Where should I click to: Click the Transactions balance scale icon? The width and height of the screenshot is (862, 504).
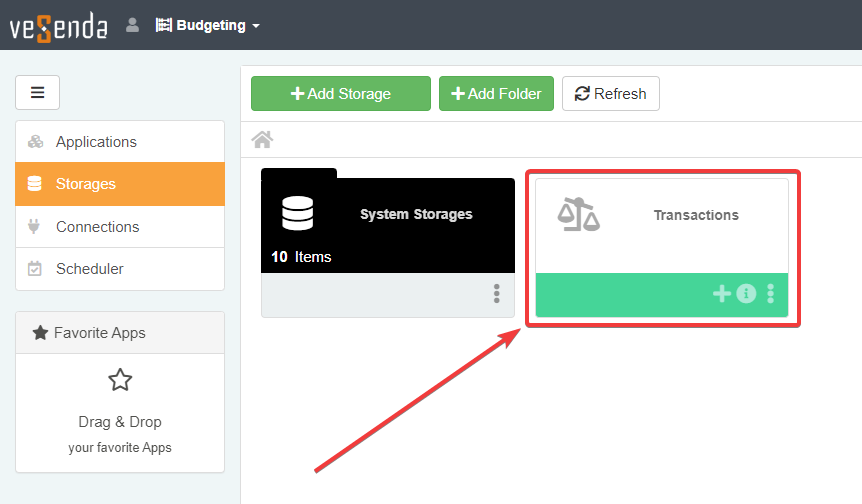tap(579, 214)
